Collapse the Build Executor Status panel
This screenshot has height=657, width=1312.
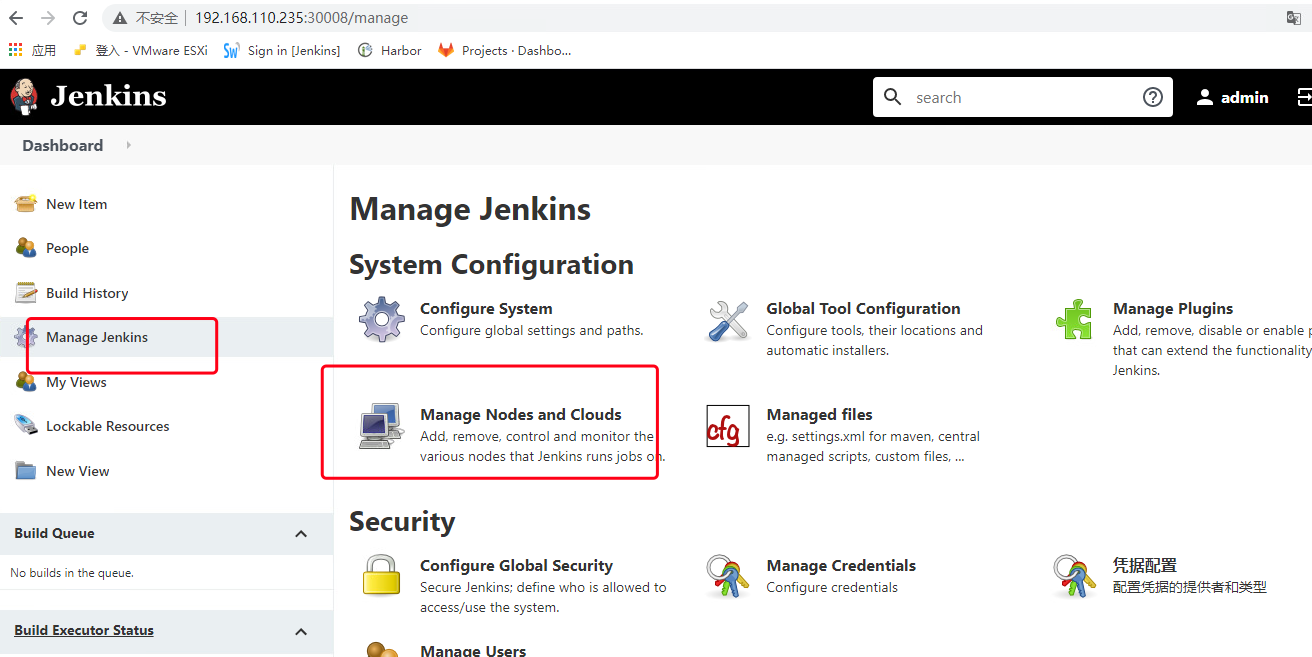301,631
